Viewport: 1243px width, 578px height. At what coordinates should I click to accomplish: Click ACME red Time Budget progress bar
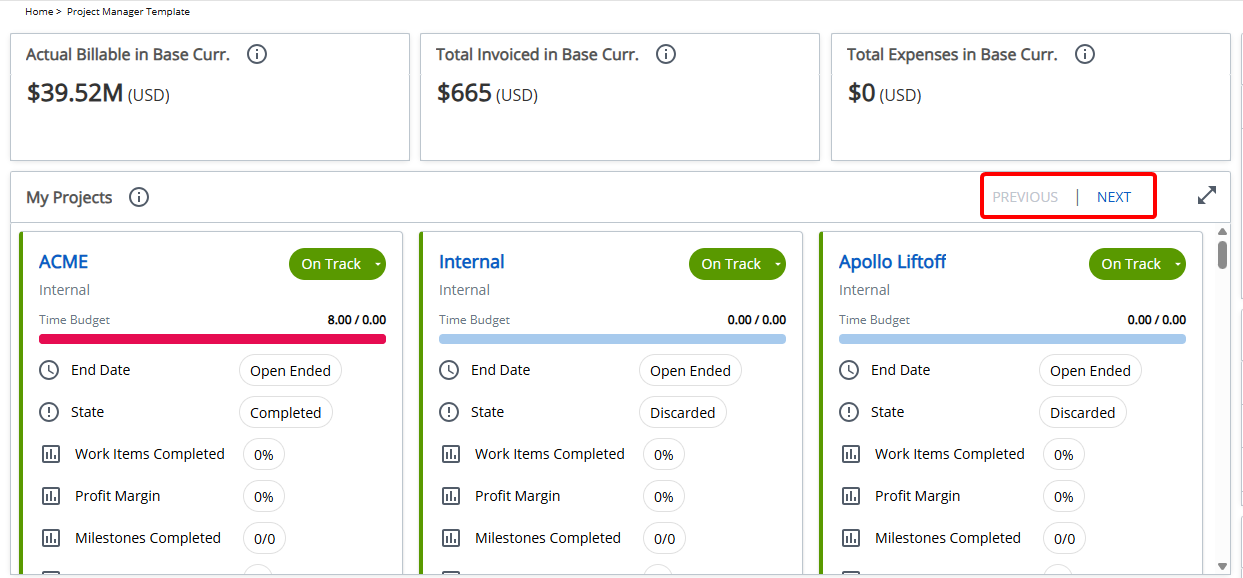point(212,339)
